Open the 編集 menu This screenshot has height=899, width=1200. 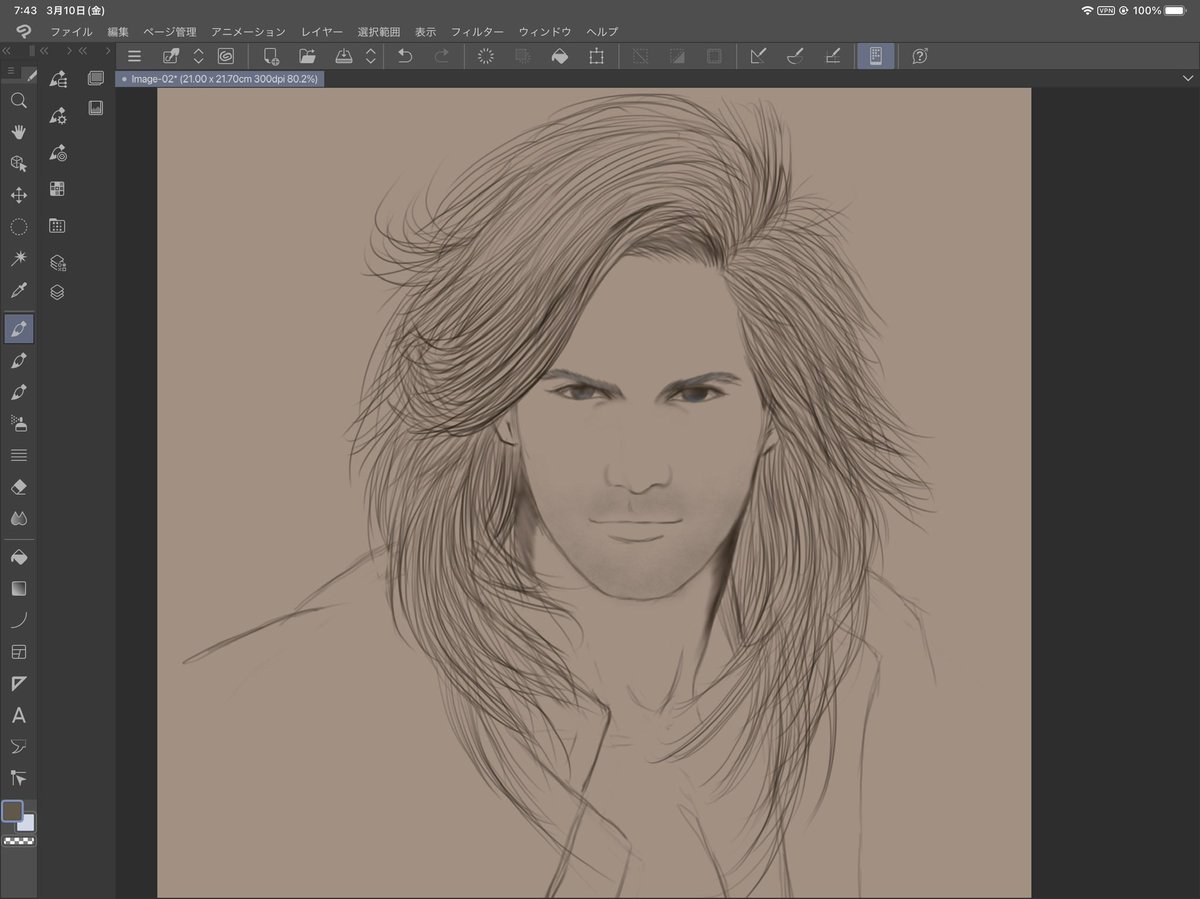click(118, 32)
